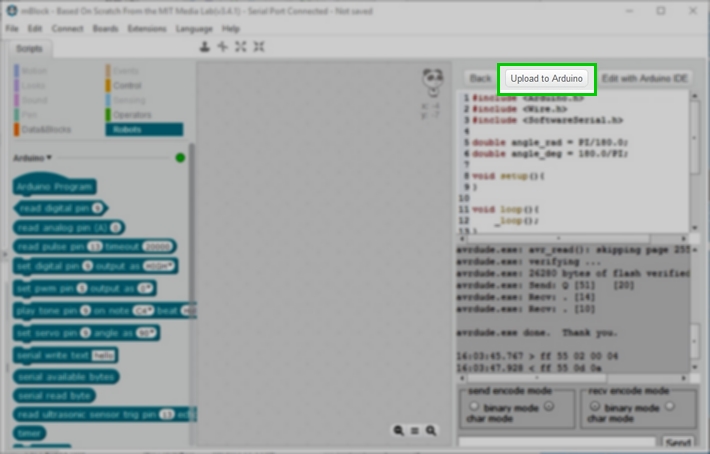Image resolution: width=710 pixels, height=454 pixels.
Task: Click the read pulse pin block
Action: tap(95, 247)
